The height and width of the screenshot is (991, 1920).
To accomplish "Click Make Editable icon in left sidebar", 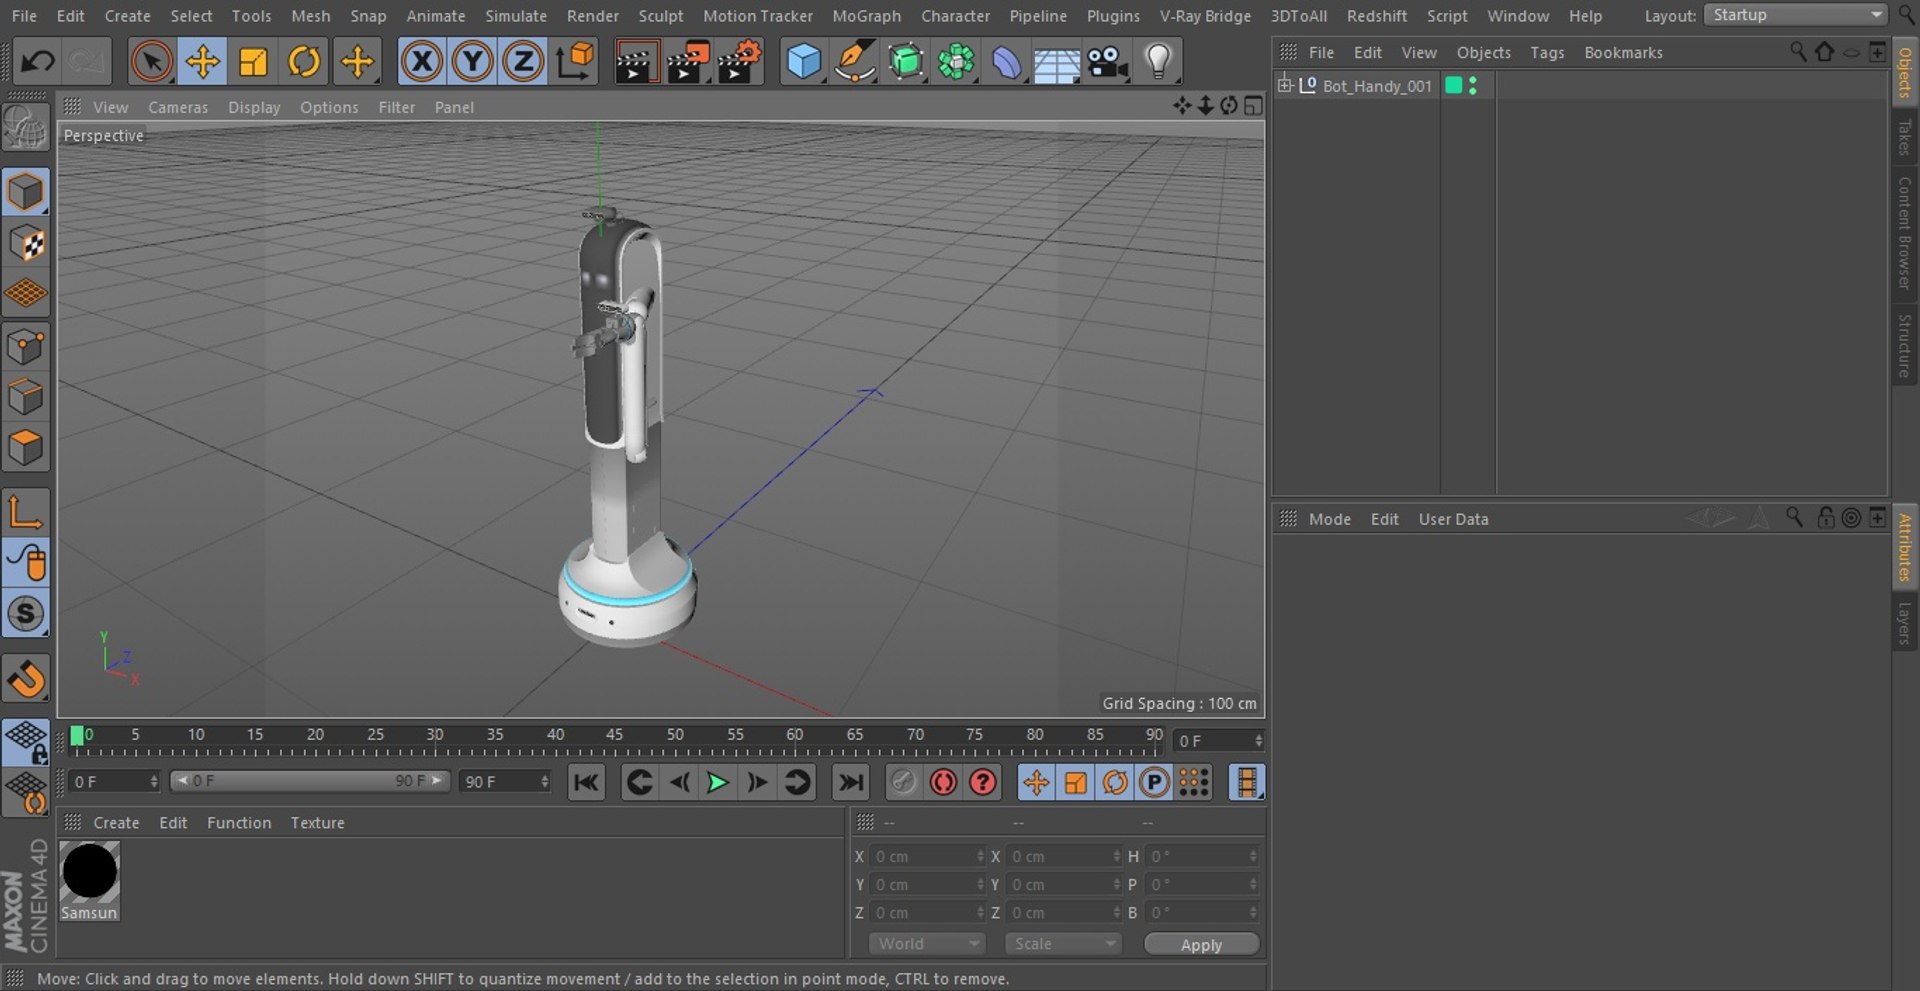I will (26, 128).
